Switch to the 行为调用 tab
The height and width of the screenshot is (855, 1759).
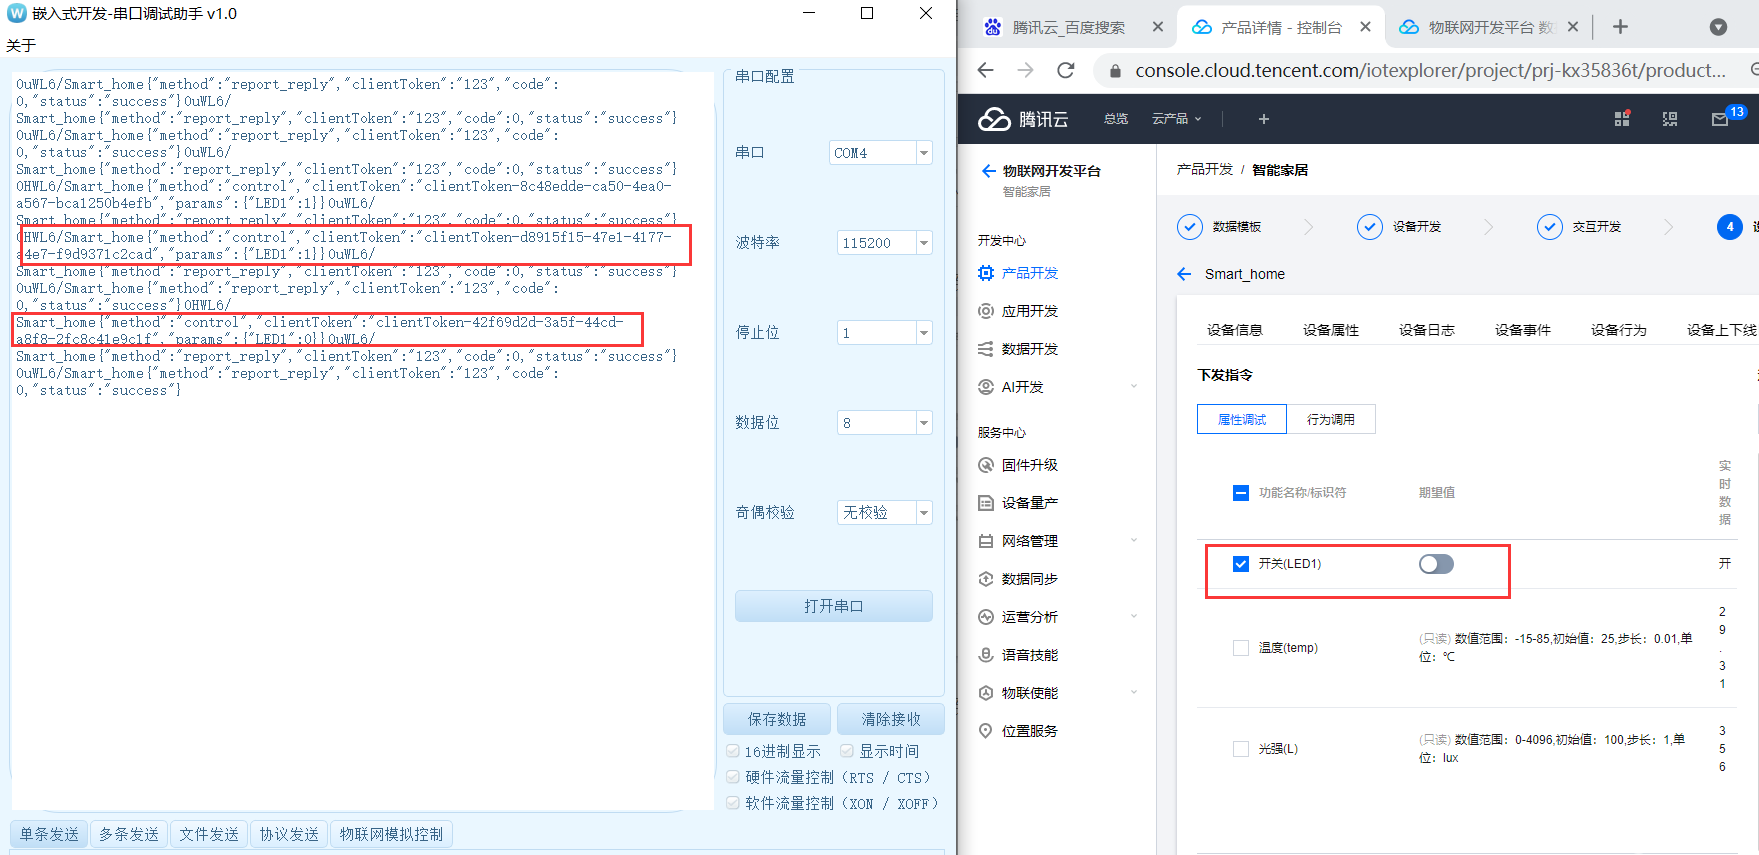[1330, 420]
